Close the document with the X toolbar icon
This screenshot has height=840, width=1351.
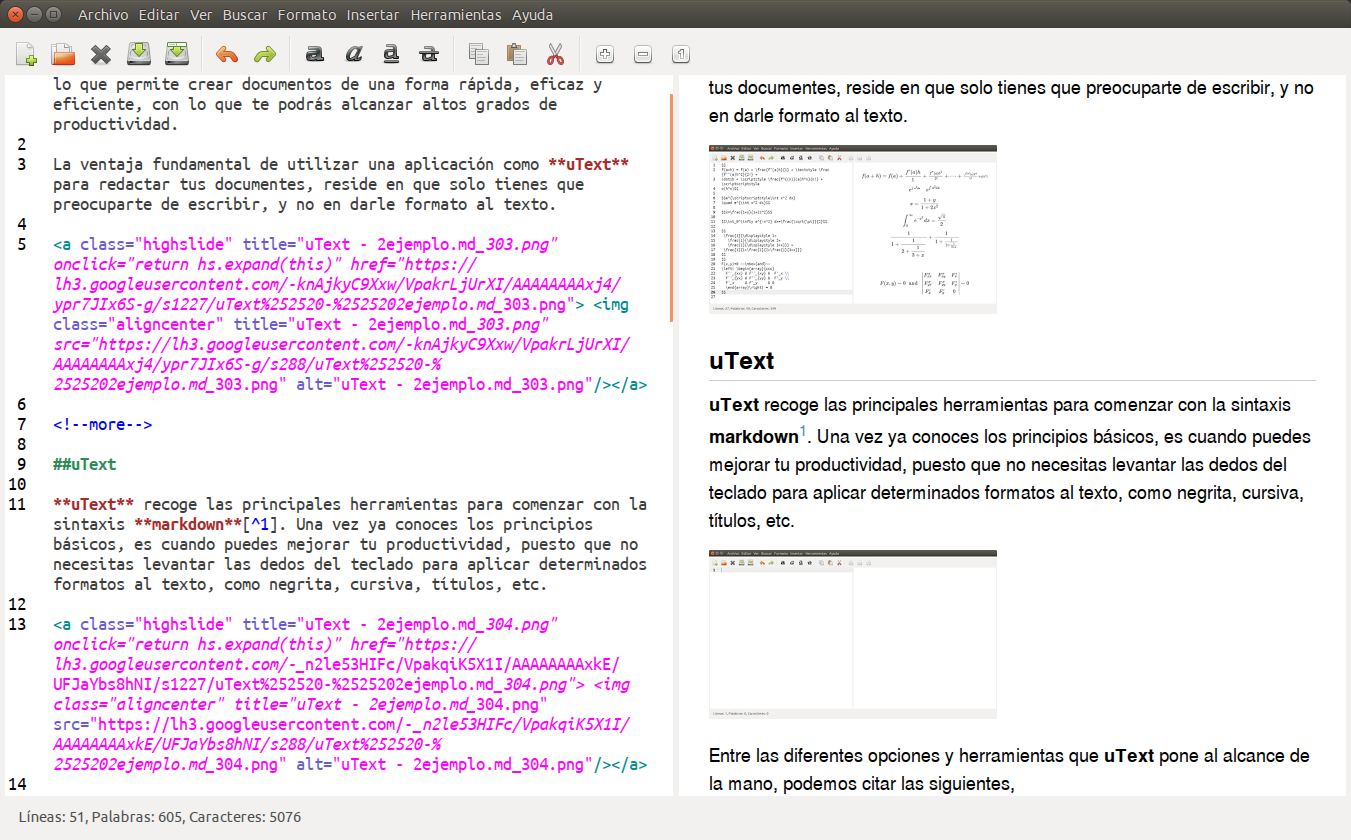click(x=101, y=54)
